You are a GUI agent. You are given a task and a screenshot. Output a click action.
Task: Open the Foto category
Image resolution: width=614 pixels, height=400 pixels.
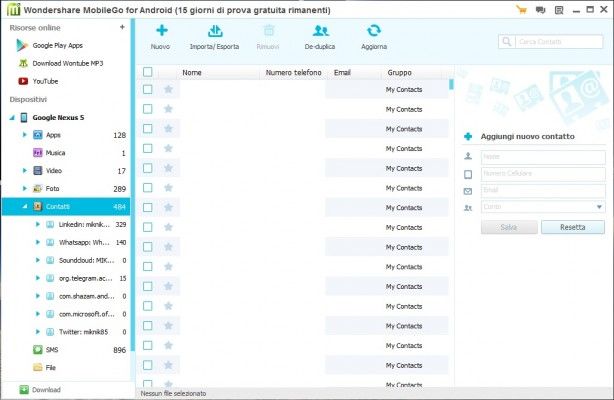52,188
